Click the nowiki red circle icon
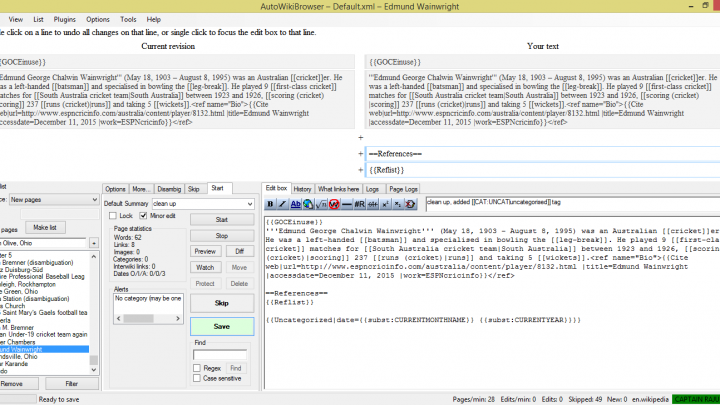The width and height of the screenshot is (720, 405). click(334, 204)
